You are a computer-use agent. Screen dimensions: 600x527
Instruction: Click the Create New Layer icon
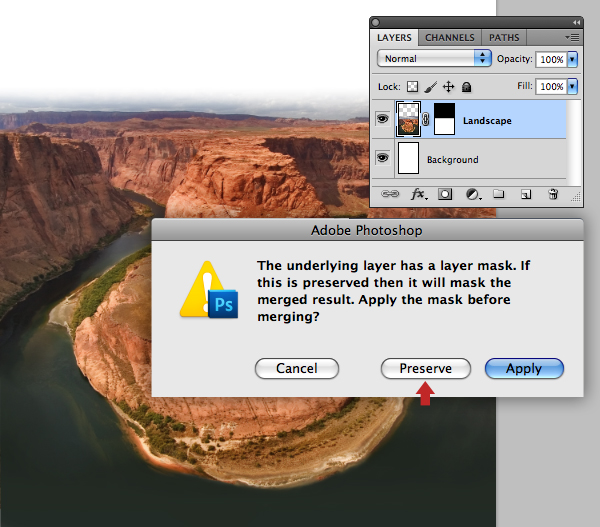click(526, 194)
